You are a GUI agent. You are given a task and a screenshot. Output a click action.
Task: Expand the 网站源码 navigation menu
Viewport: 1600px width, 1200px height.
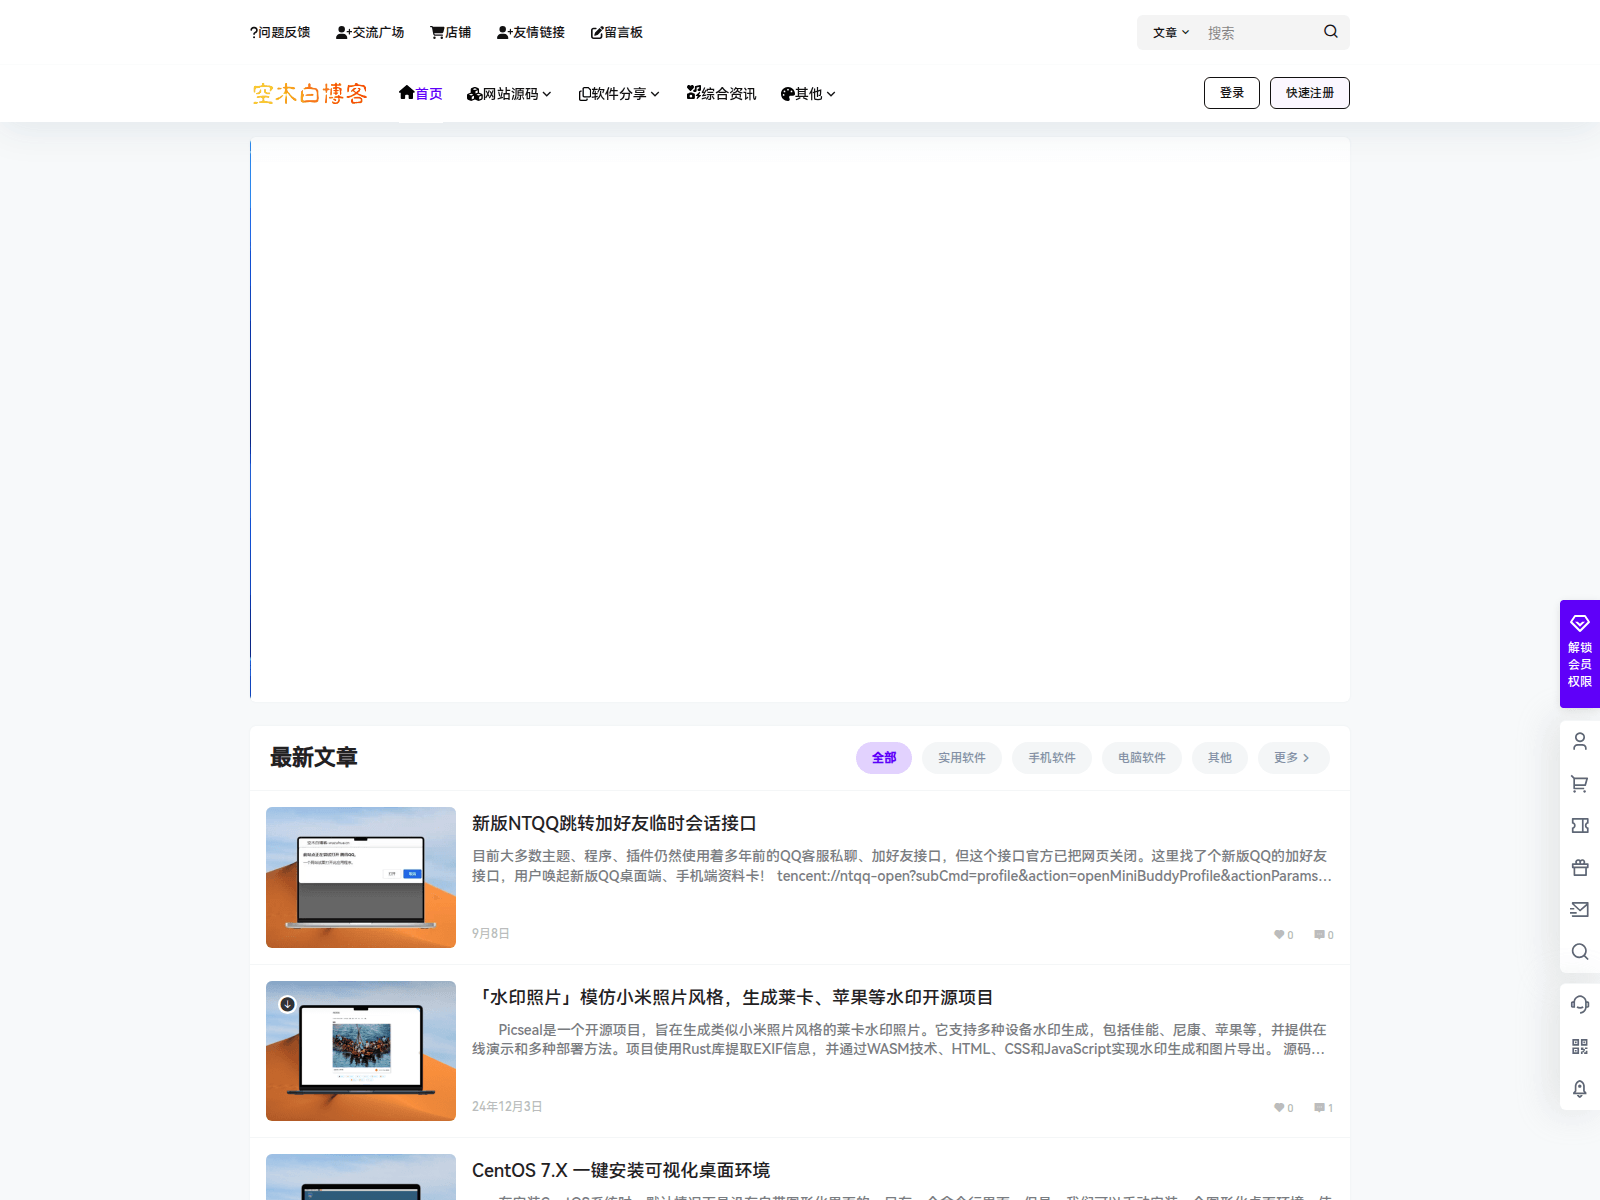[509, 94]
